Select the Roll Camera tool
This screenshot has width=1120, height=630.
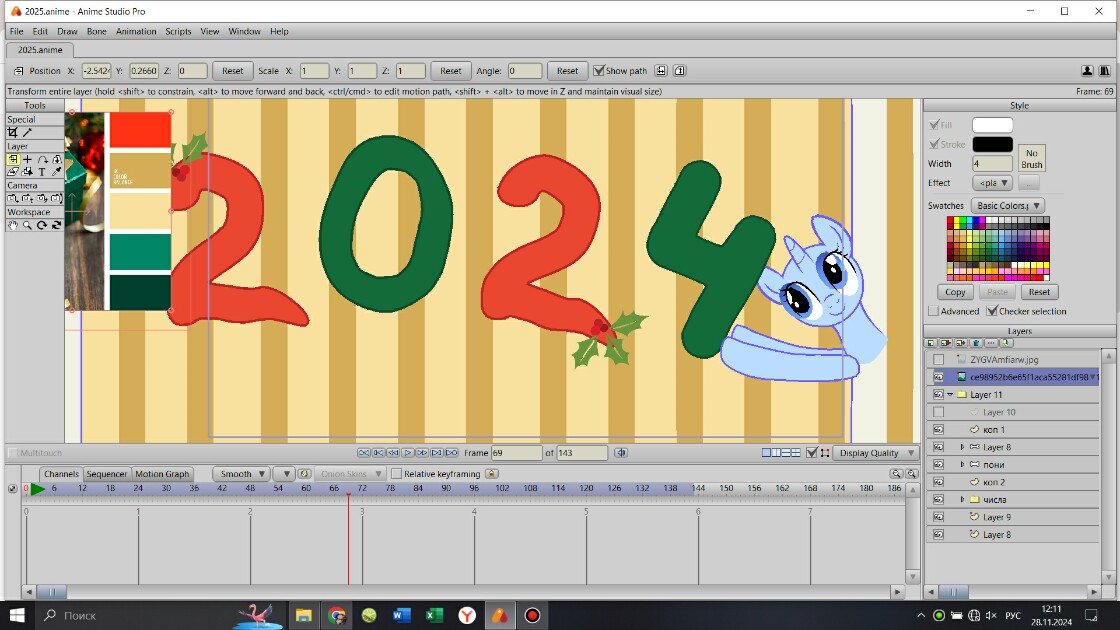[42, 199]
